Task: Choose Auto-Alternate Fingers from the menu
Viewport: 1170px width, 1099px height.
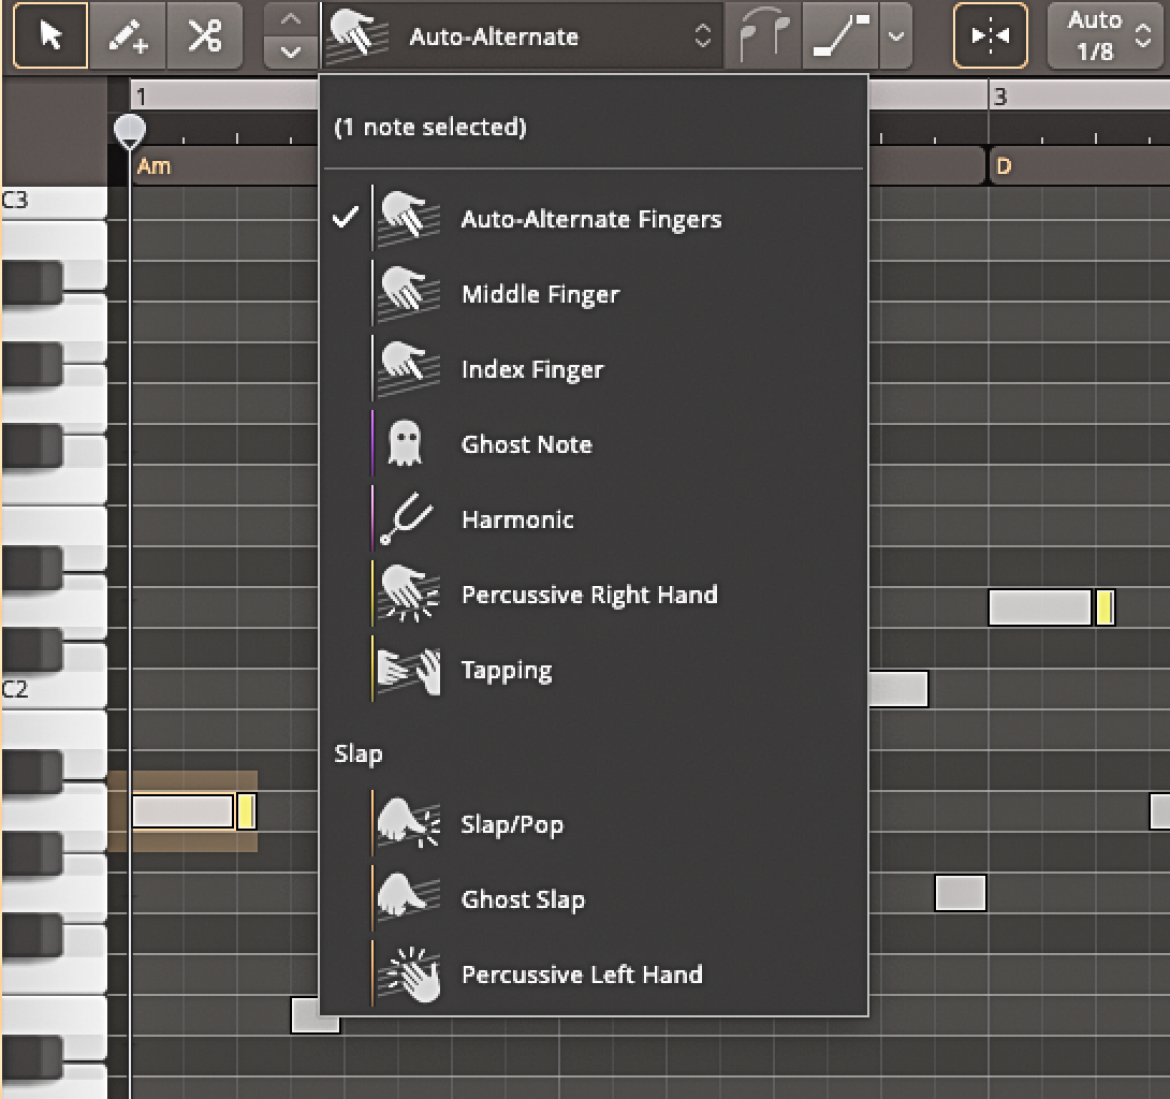Action: 594,219
